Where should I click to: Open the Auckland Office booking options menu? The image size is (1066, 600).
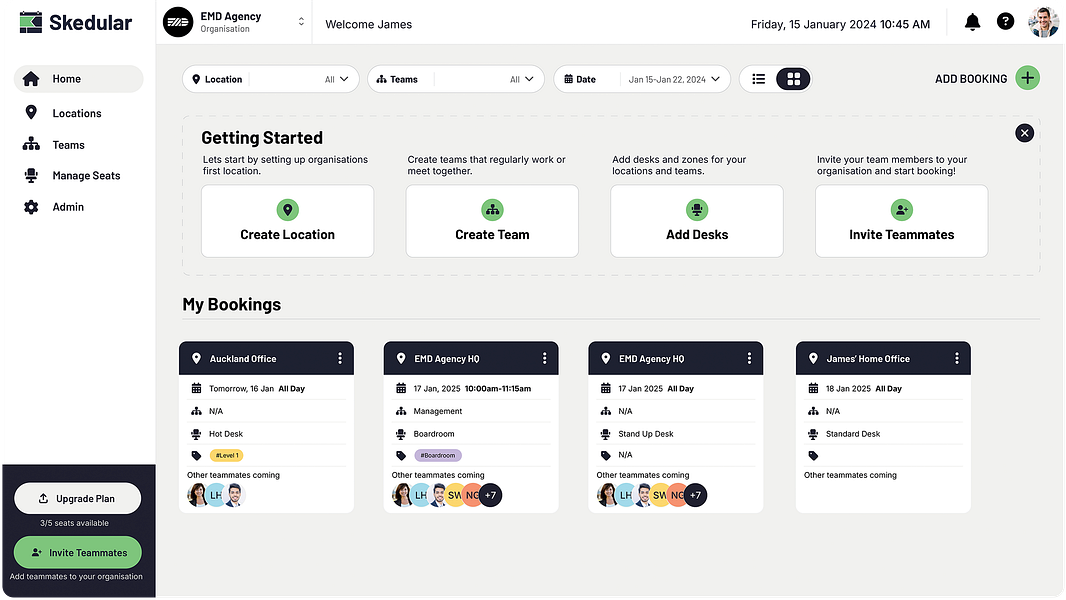pos(340,358)
